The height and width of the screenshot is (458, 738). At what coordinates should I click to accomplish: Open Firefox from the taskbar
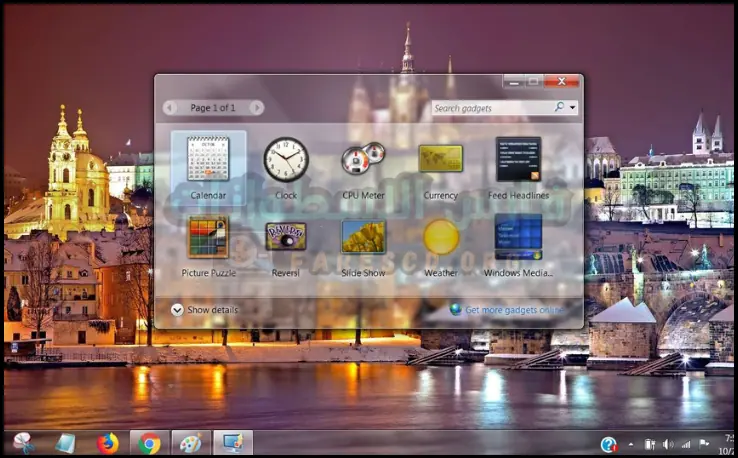[x=107, y=442]
